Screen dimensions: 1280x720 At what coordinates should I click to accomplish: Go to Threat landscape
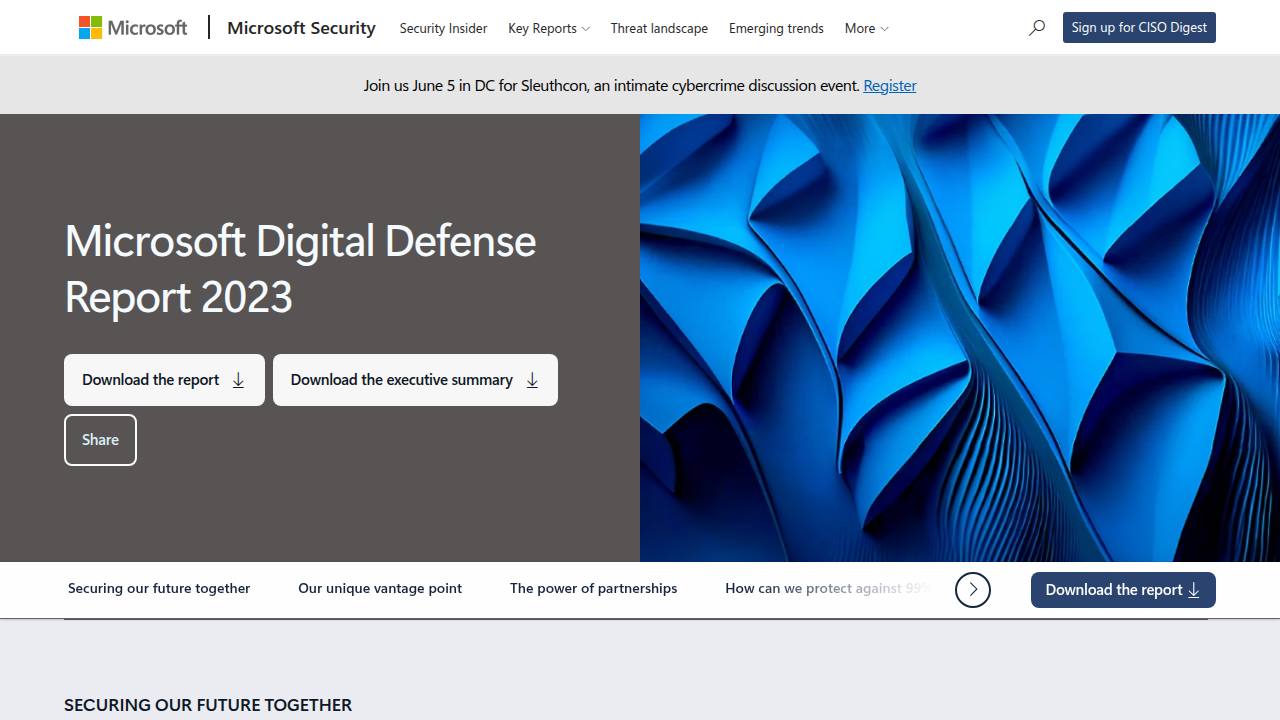659,28
